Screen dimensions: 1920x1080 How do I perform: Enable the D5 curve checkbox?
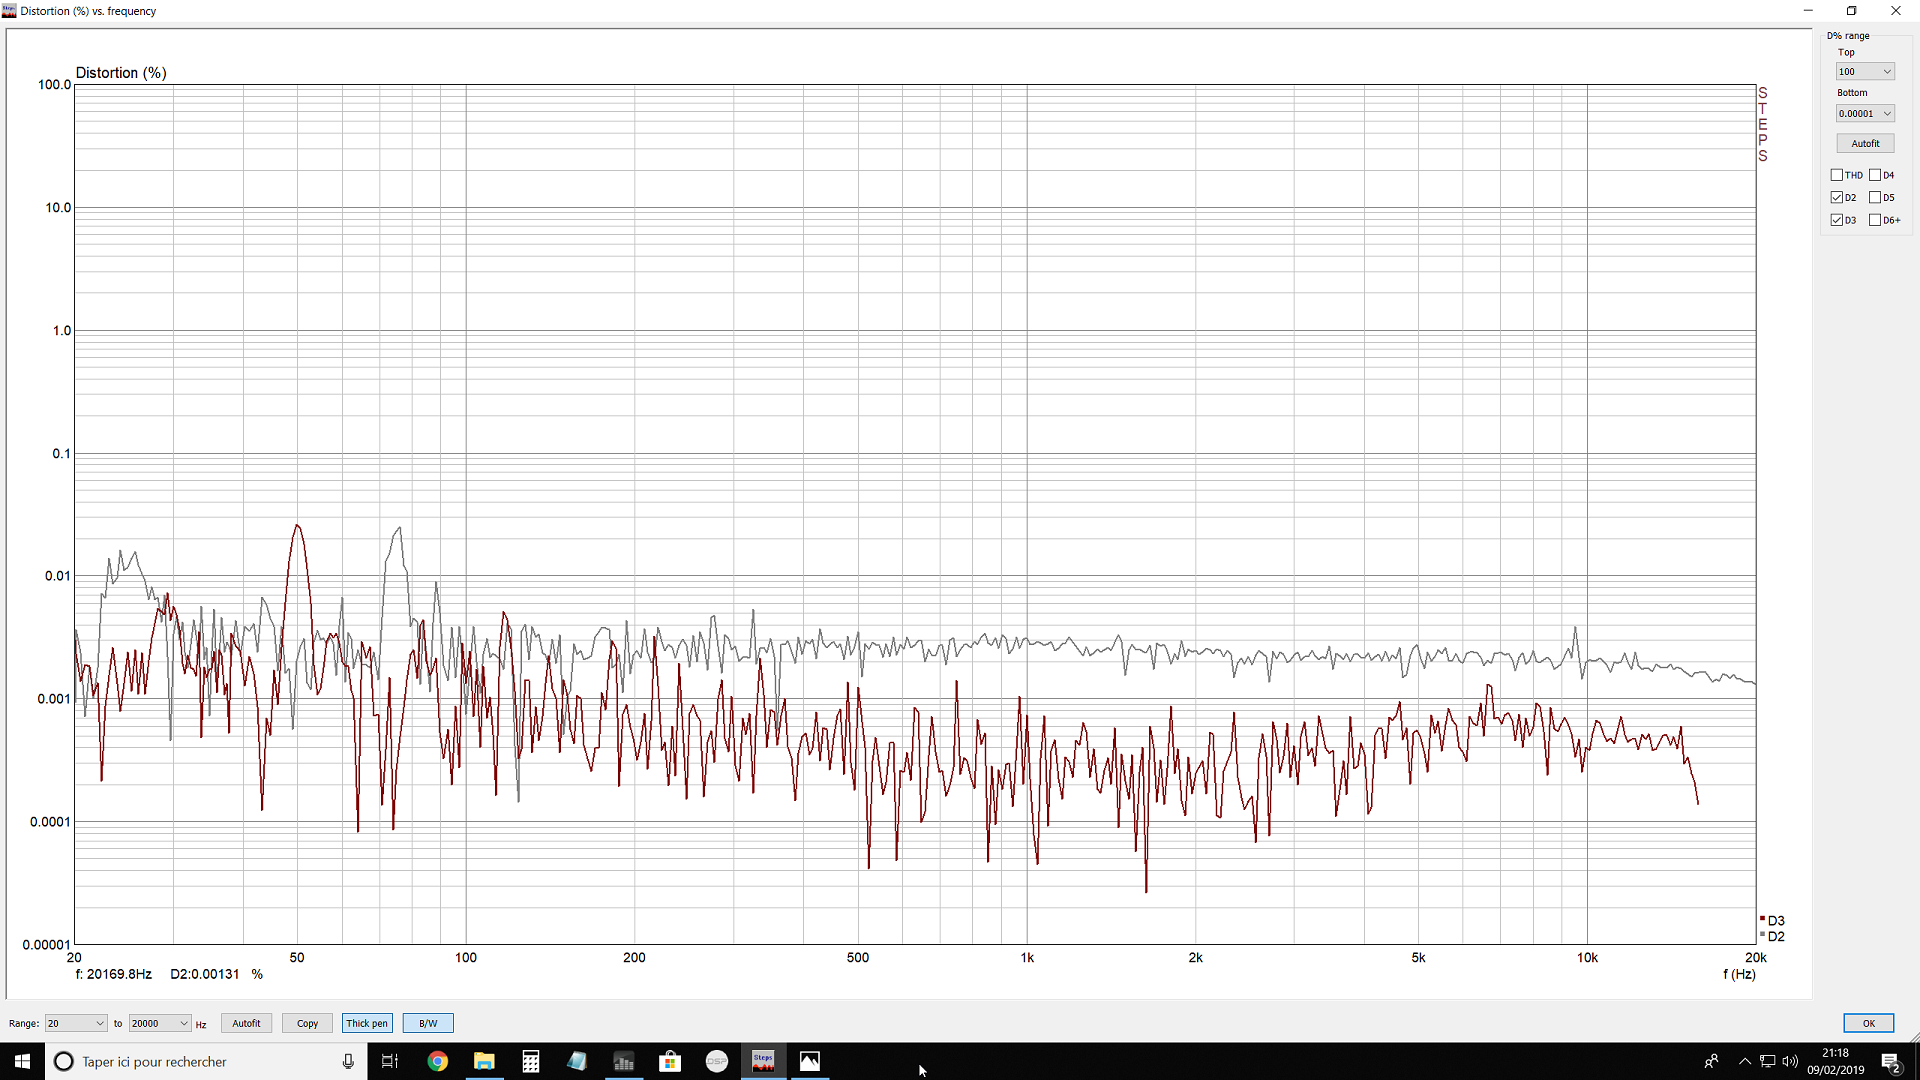(1875, 197)
